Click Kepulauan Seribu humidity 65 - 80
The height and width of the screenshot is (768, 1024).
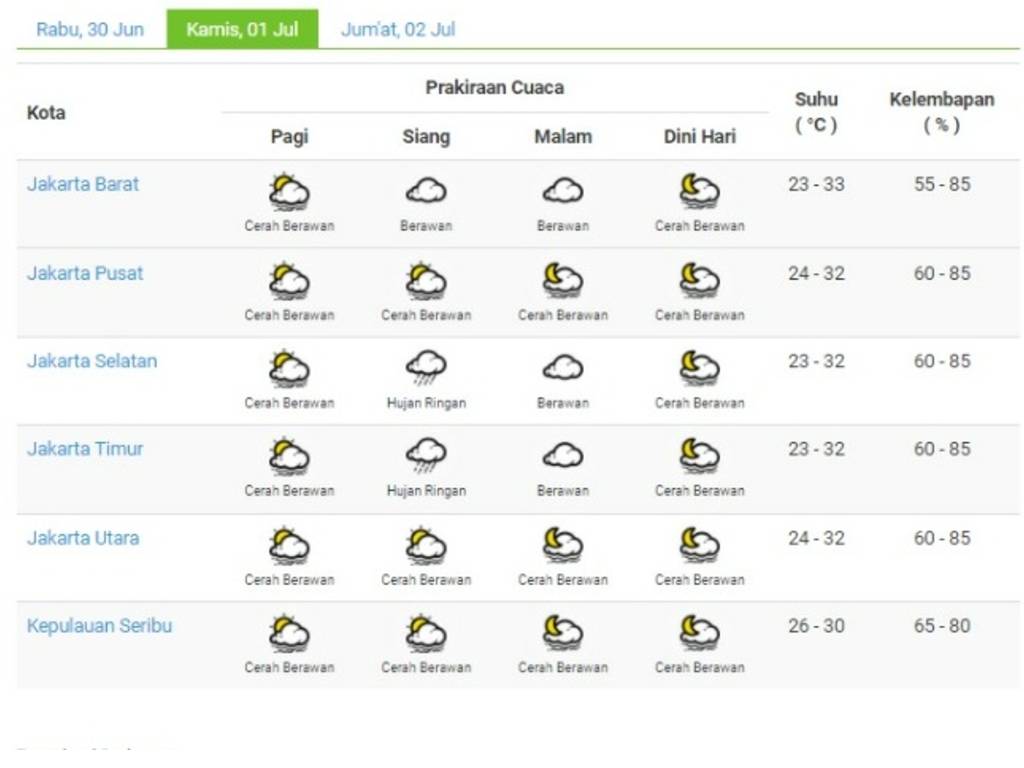click(942, 626)
